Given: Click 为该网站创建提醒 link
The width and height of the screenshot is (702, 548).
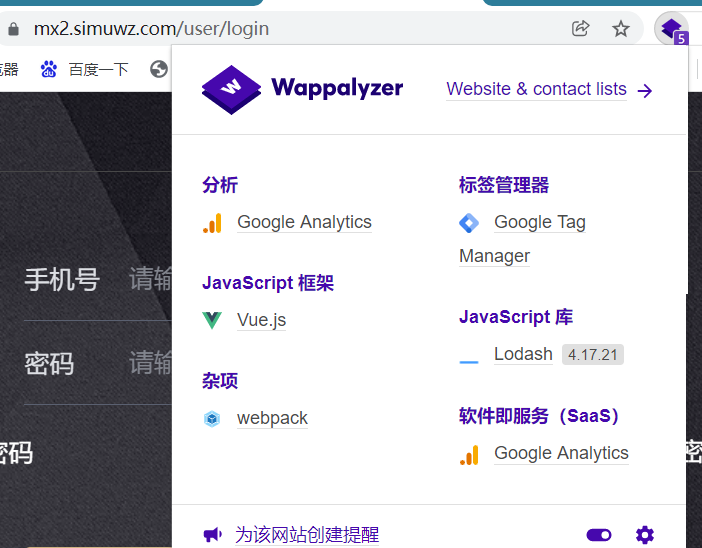Looking at the screenshot, I should point(307,535).
